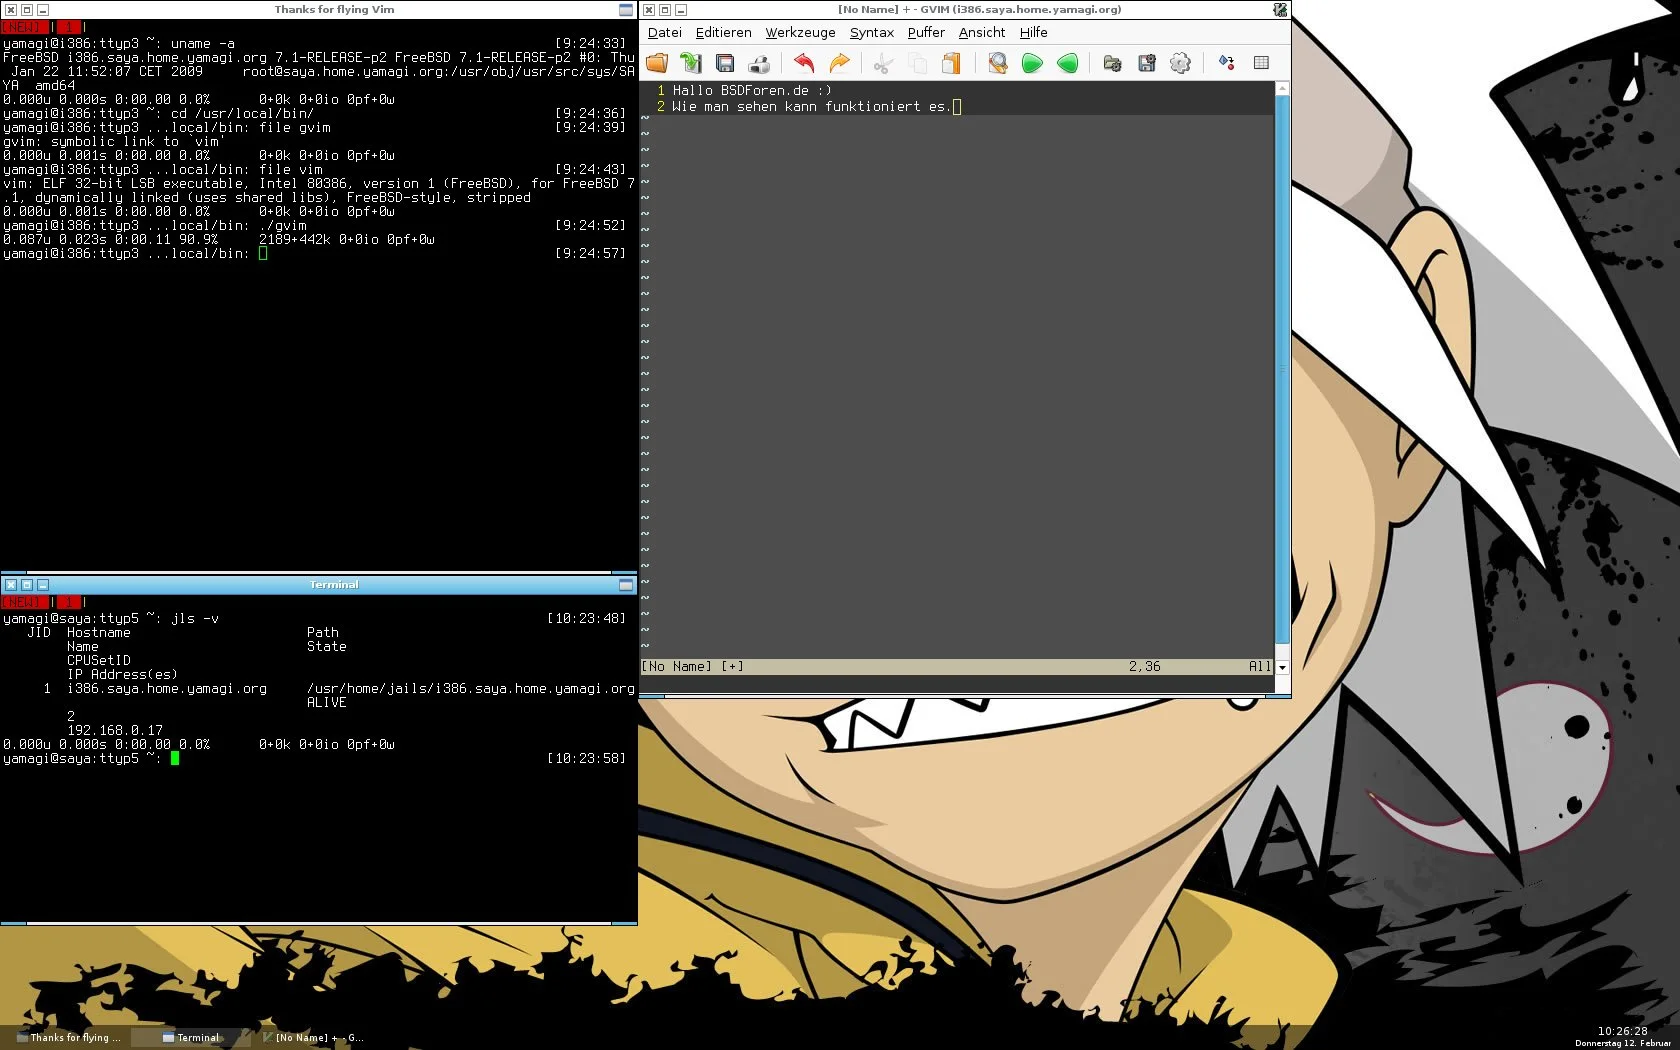Click the Print icon in GVIM toolbar
The width and height of the screenshot is (1680, 1050).
pyautogui.click(x=760, y=63)
